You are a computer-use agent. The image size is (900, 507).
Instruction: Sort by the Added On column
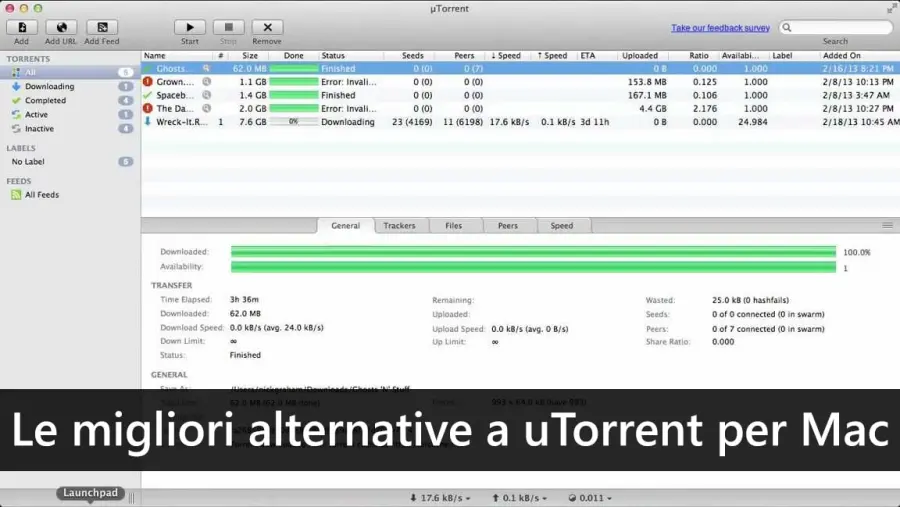[x=859, y=56]
